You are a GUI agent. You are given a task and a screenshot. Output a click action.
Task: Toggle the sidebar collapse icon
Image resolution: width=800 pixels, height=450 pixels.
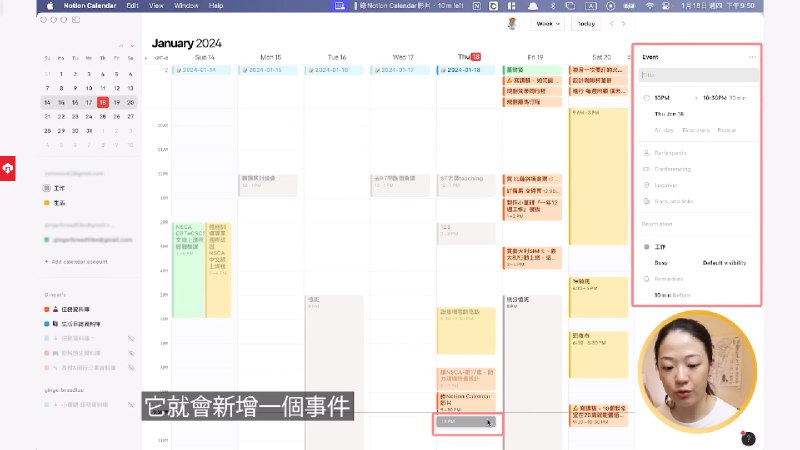(76, 20)
